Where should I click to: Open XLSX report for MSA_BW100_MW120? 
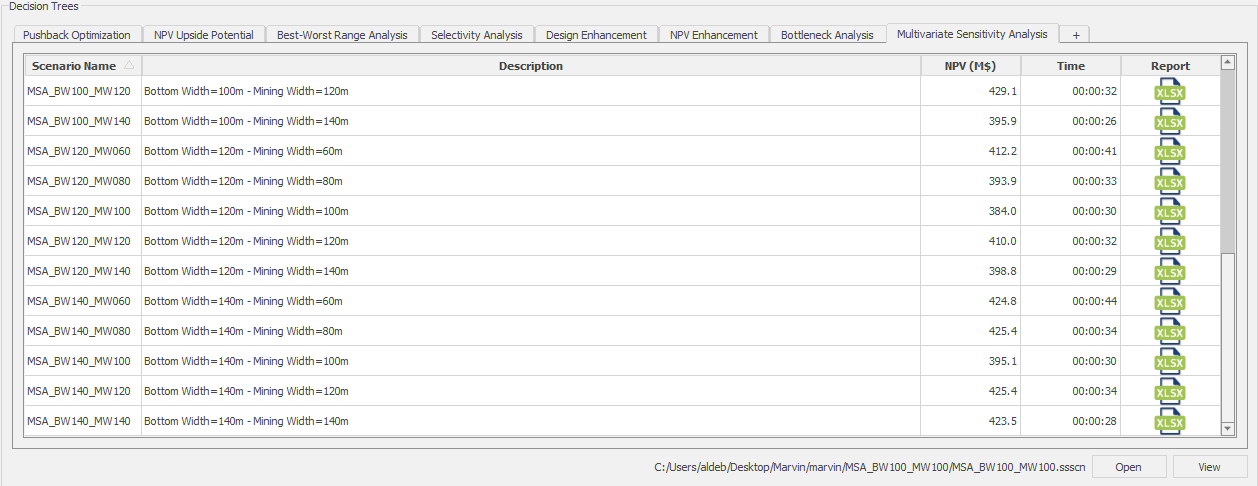1169,92
